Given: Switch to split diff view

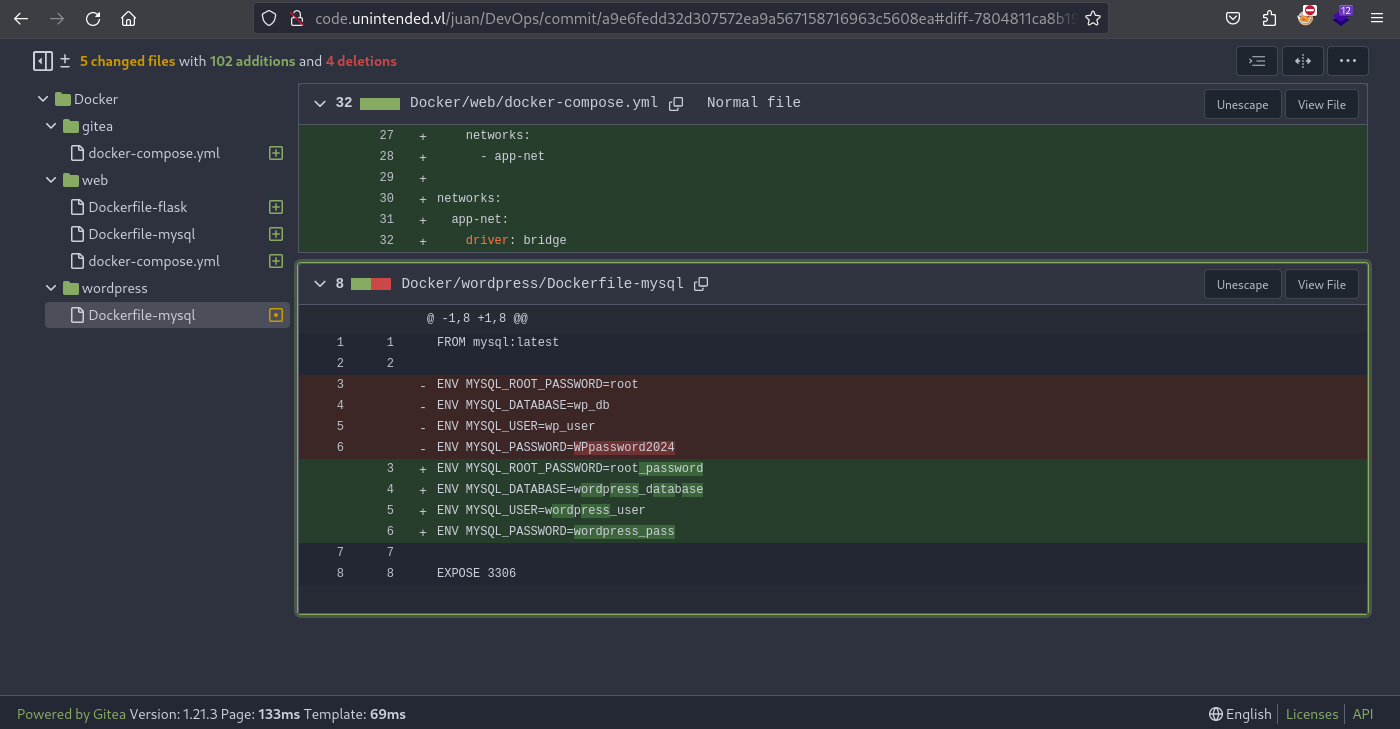Looking at the screenshot, I should point(1302,61).
